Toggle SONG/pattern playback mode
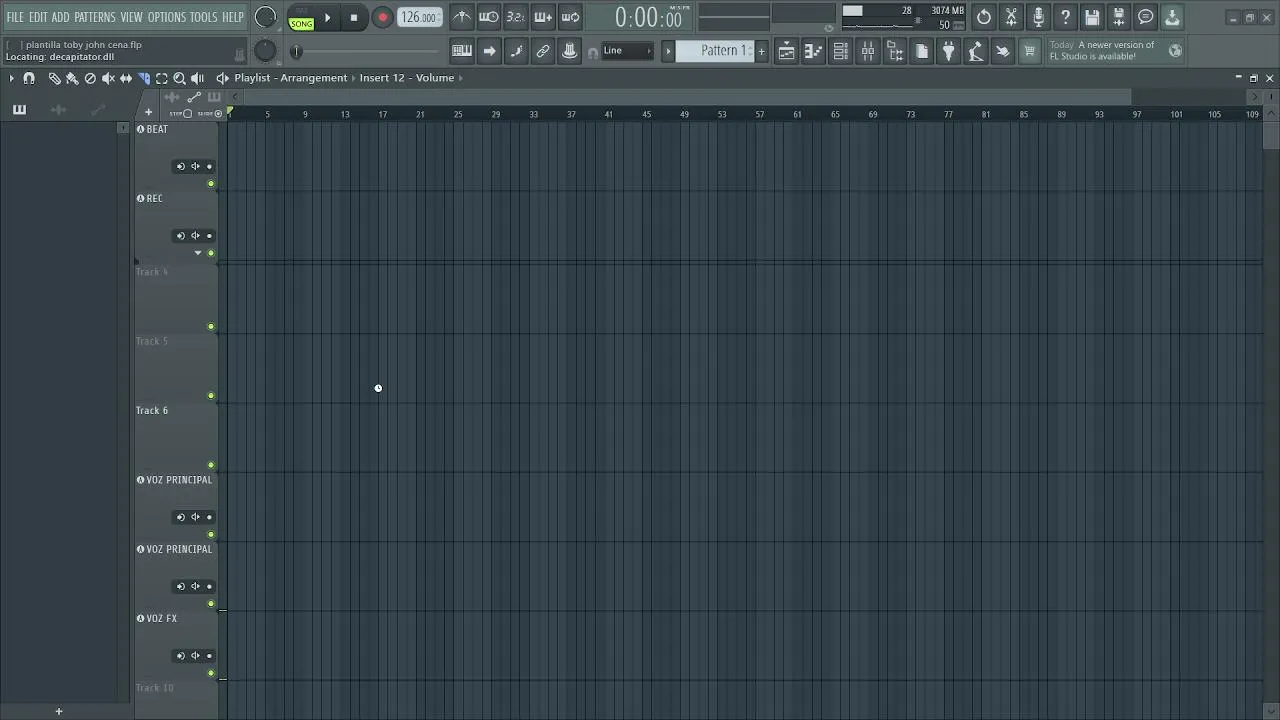Image resolution: width=1280 pixels, height=720 pixels. pyautogui.click(x=301, y=18)
